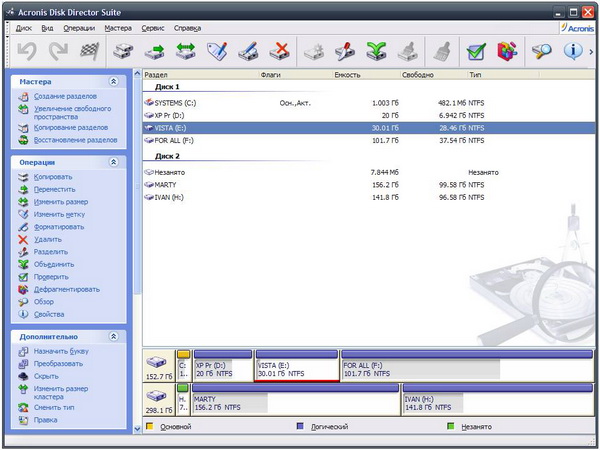The image size is (600, 450).
Task: Open the Диск menu
Action: [23, 28]
